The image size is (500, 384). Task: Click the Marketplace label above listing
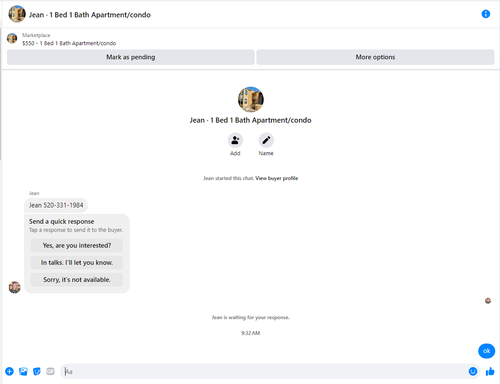tap(36, 35)
